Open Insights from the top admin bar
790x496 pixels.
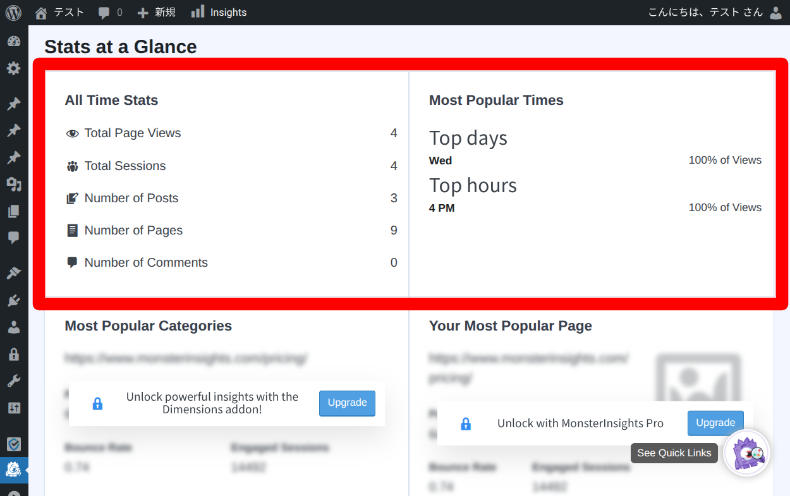[218, 12]
